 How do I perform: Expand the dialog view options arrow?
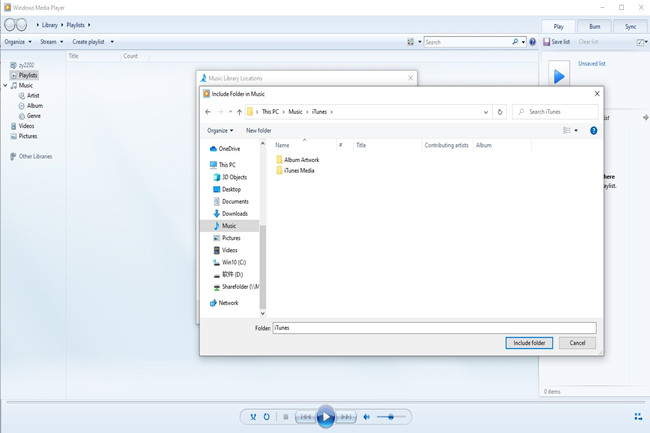point(576,131)
